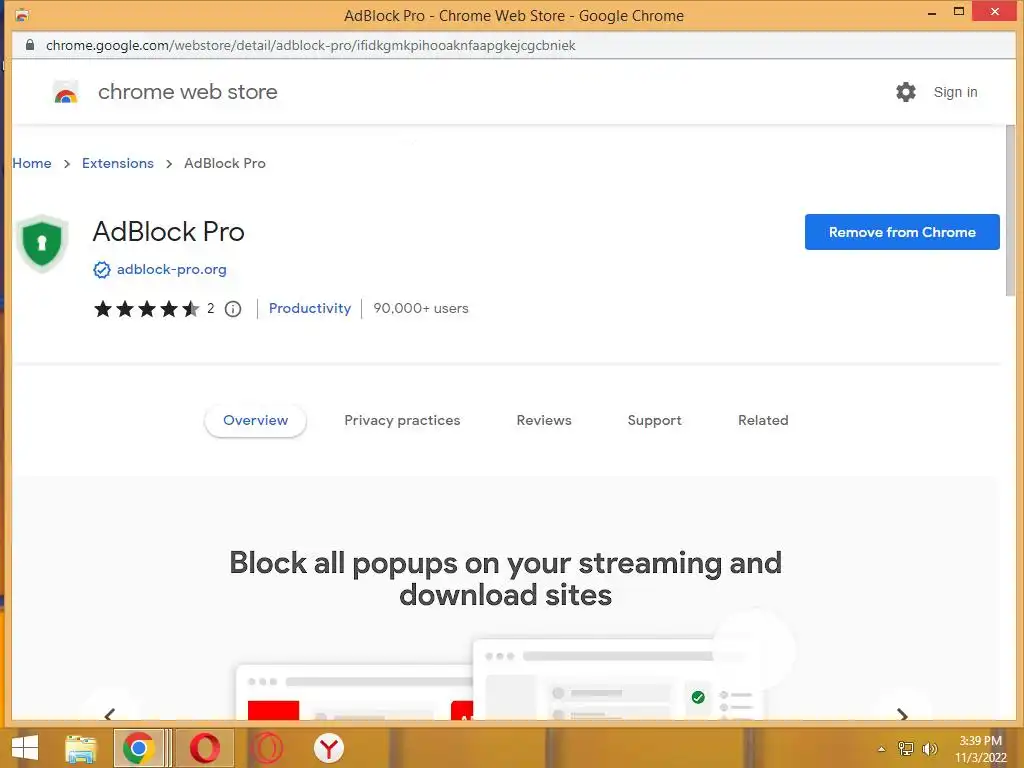Click the rating info icon
1024x768 pixels.
click(233, 309)
